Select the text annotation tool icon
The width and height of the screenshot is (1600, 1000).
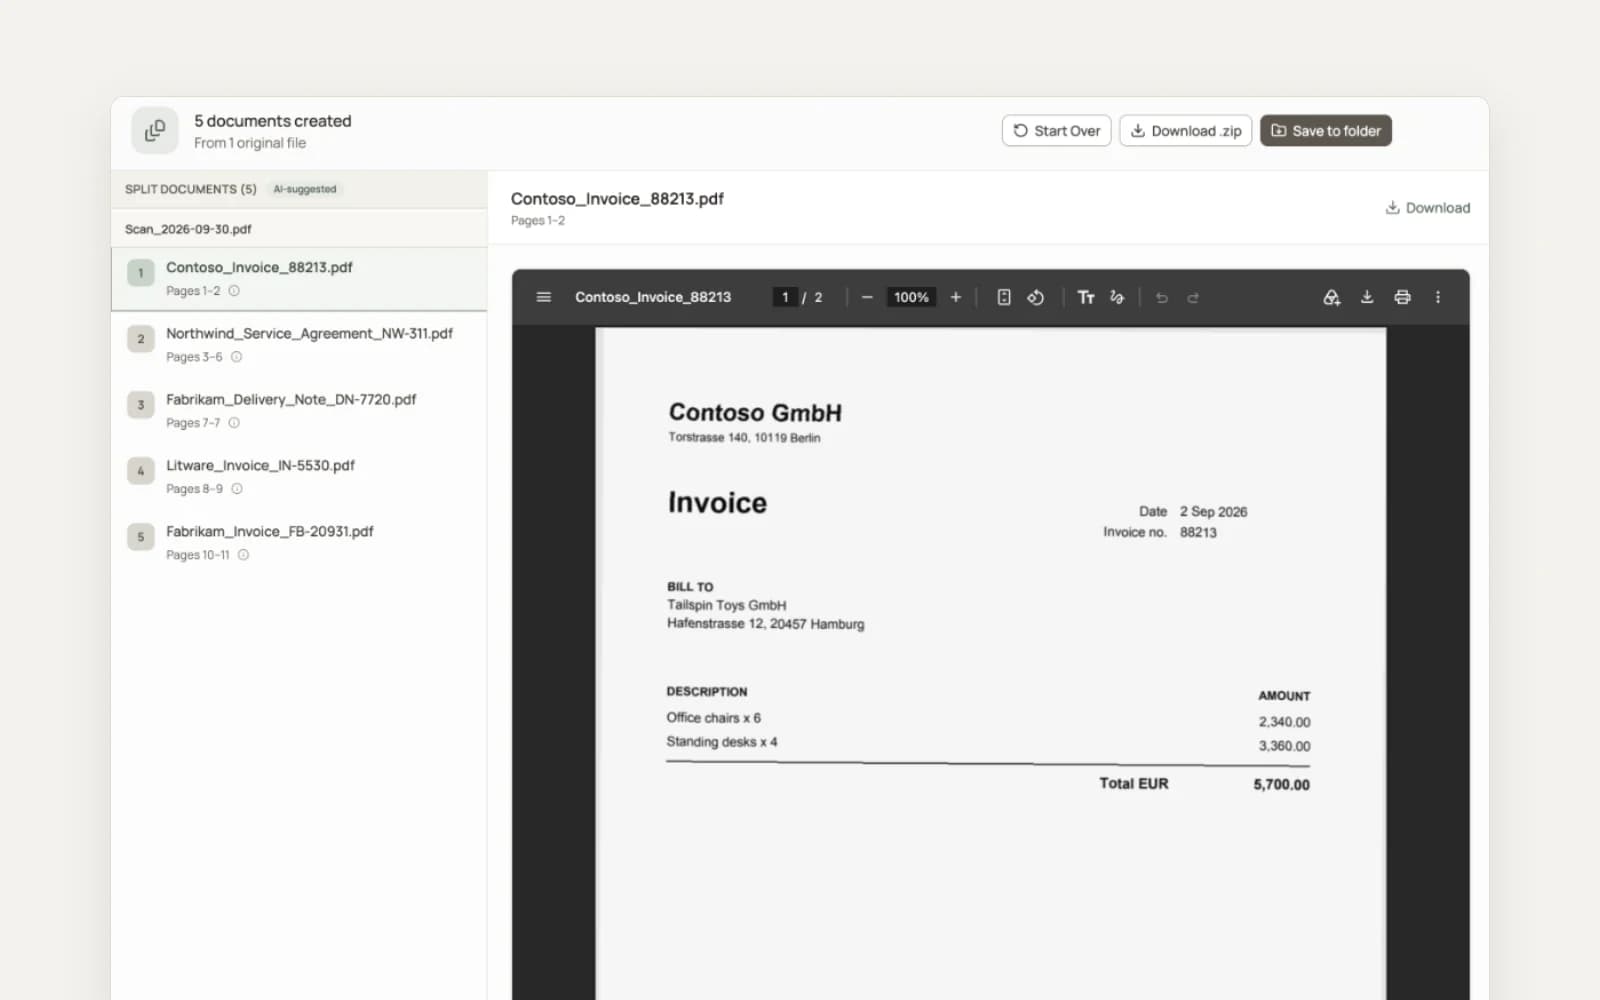1086,297
